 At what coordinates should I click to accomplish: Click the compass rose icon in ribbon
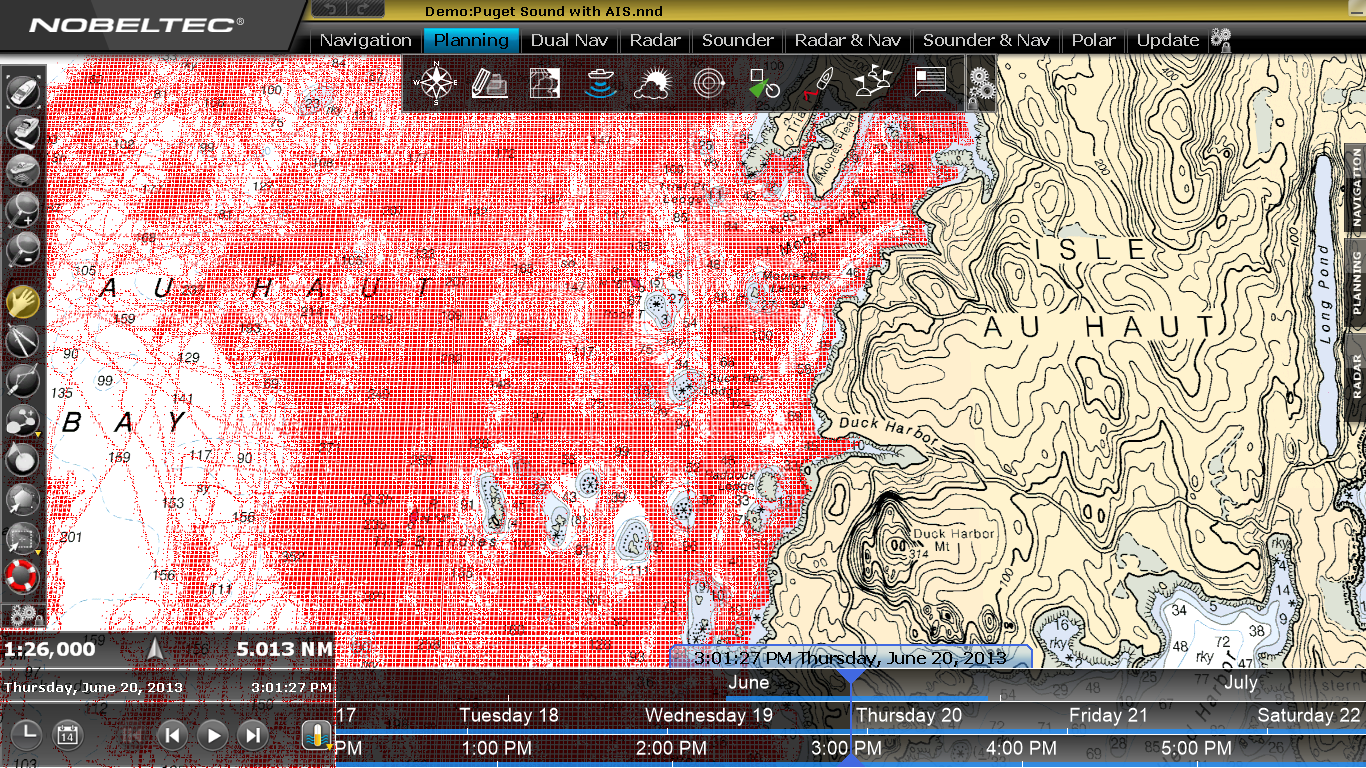(436, 83)
